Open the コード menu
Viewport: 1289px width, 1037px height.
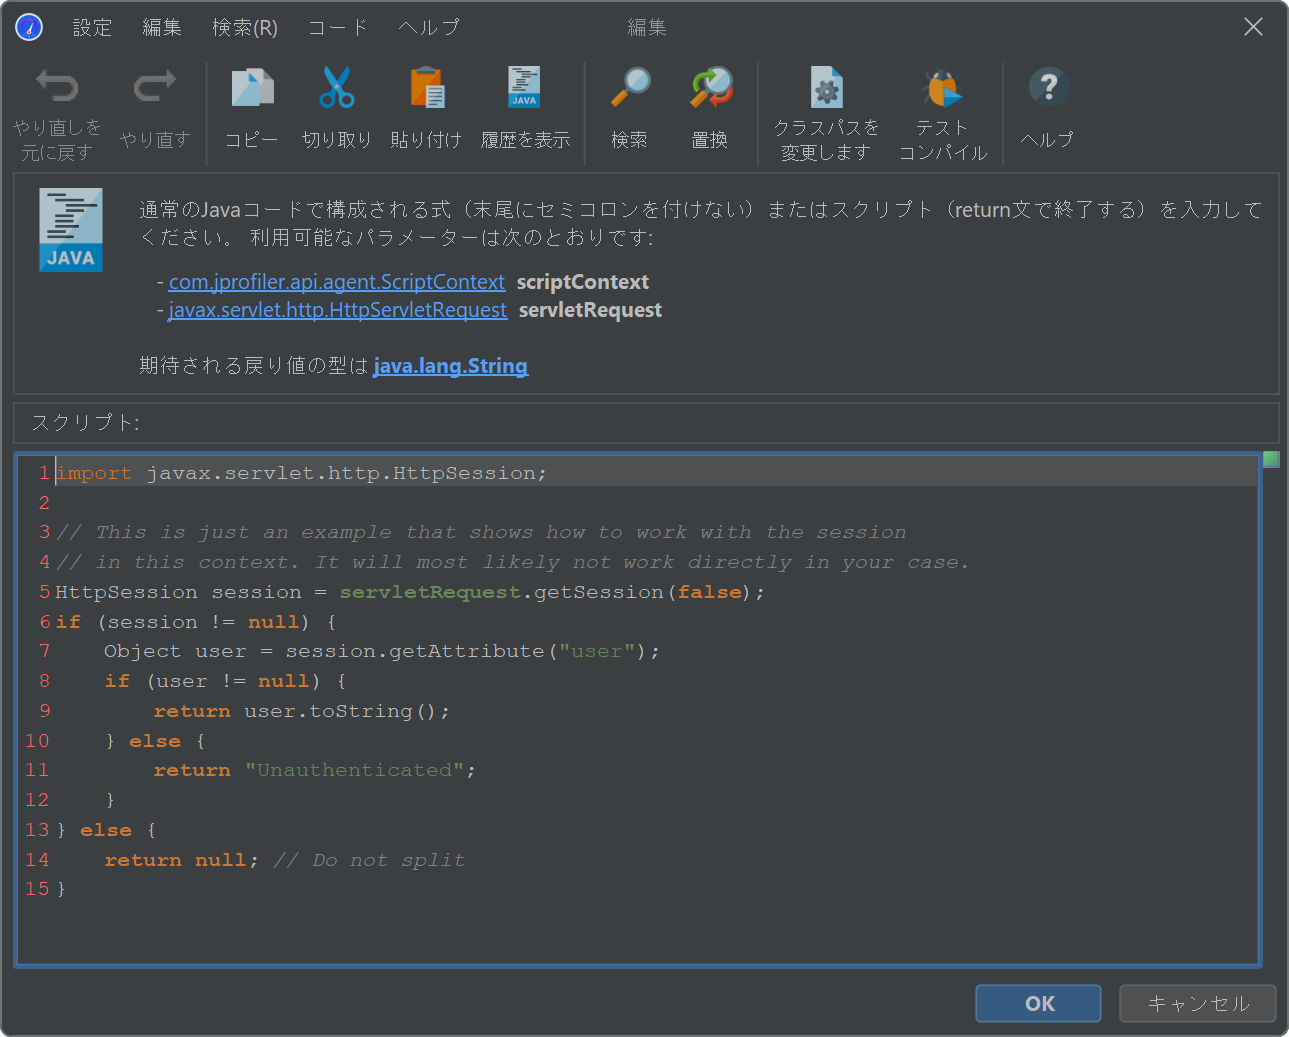pyautogui.click(x=338, y=28)
